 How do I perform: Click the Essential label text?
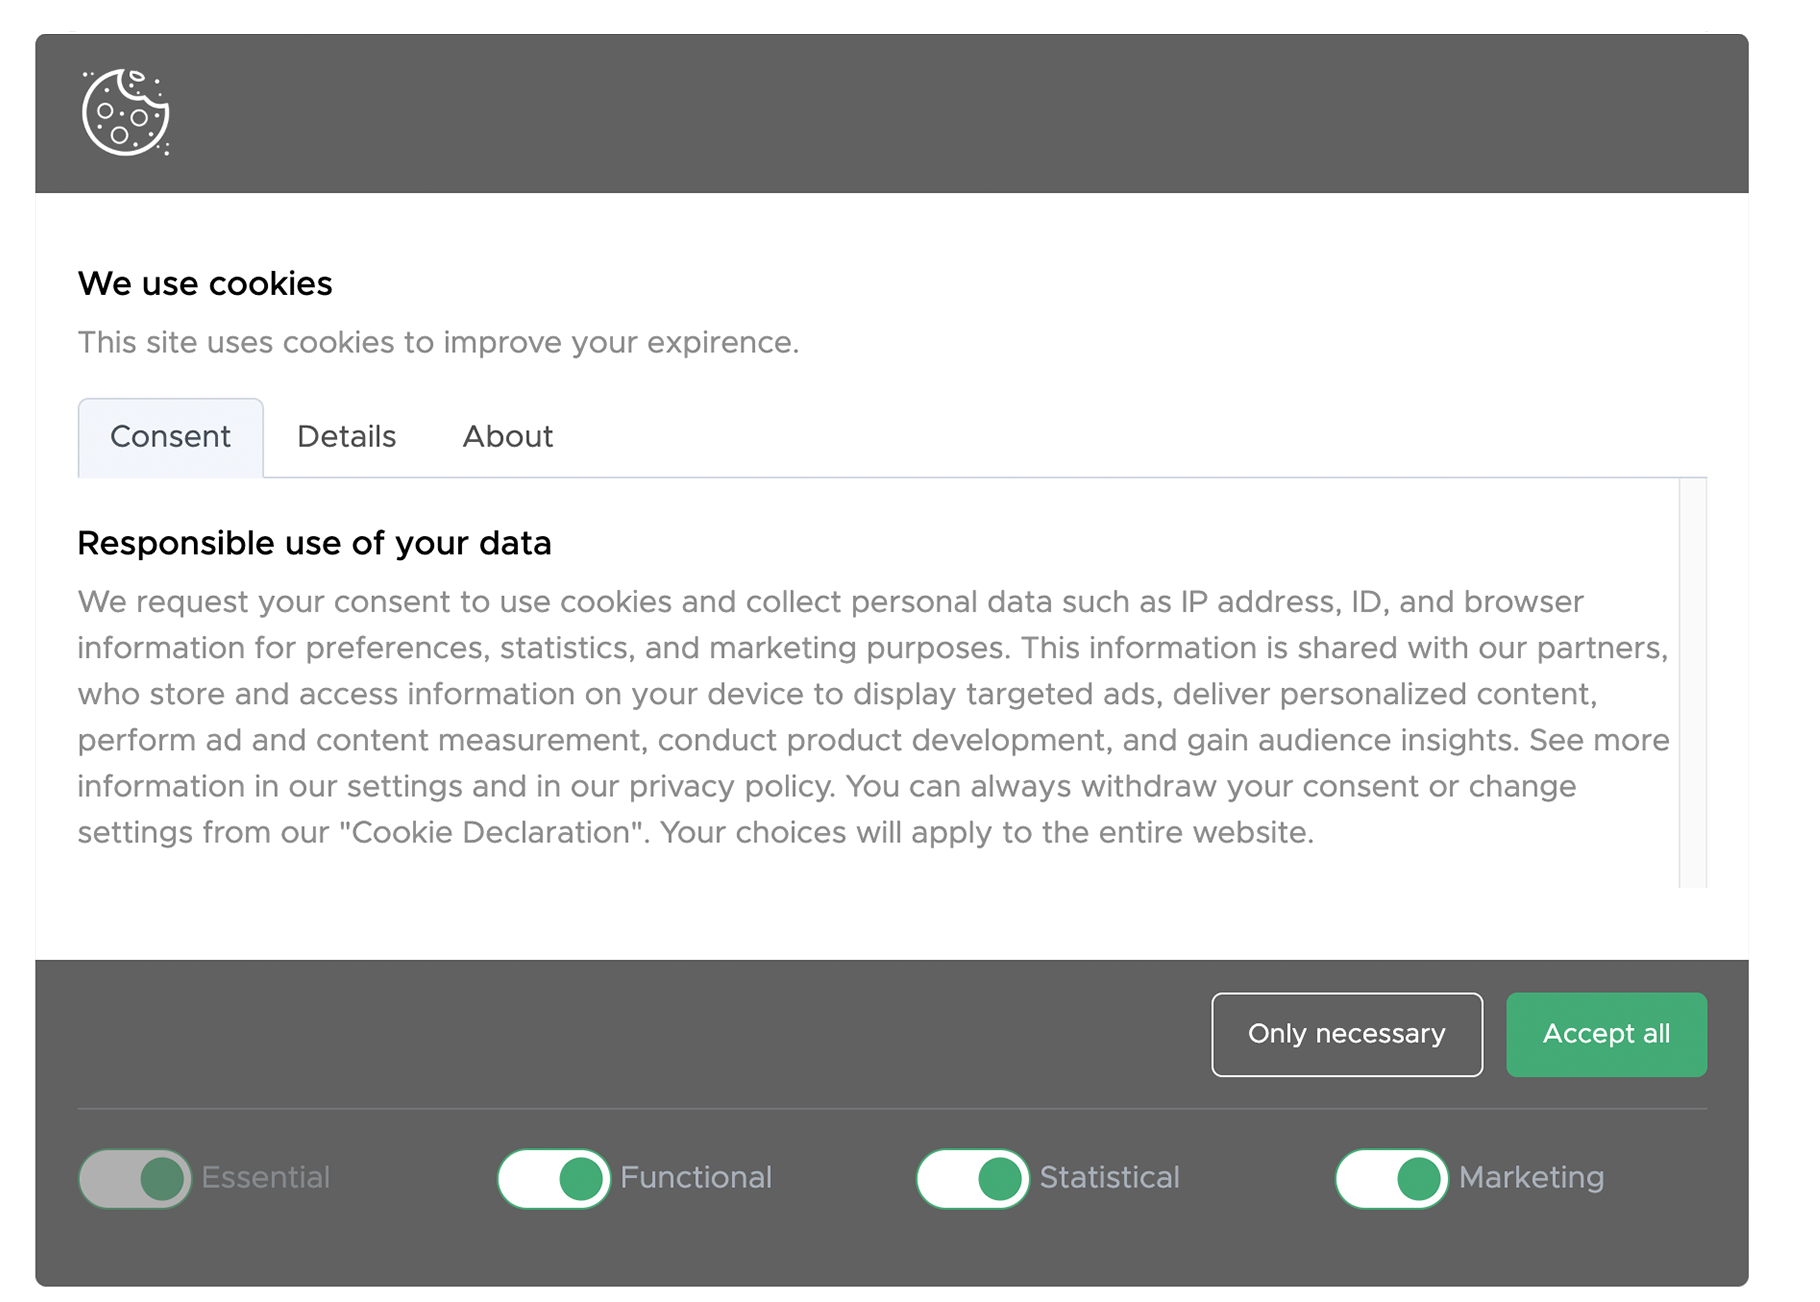[x=266, y=1178]
